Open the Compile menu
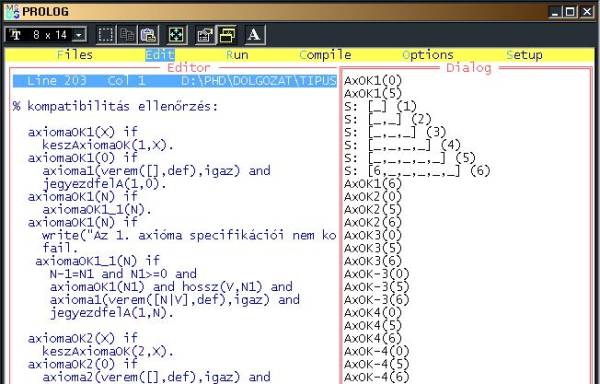This screenshot has width=600, height=384. tap(325, 55)
